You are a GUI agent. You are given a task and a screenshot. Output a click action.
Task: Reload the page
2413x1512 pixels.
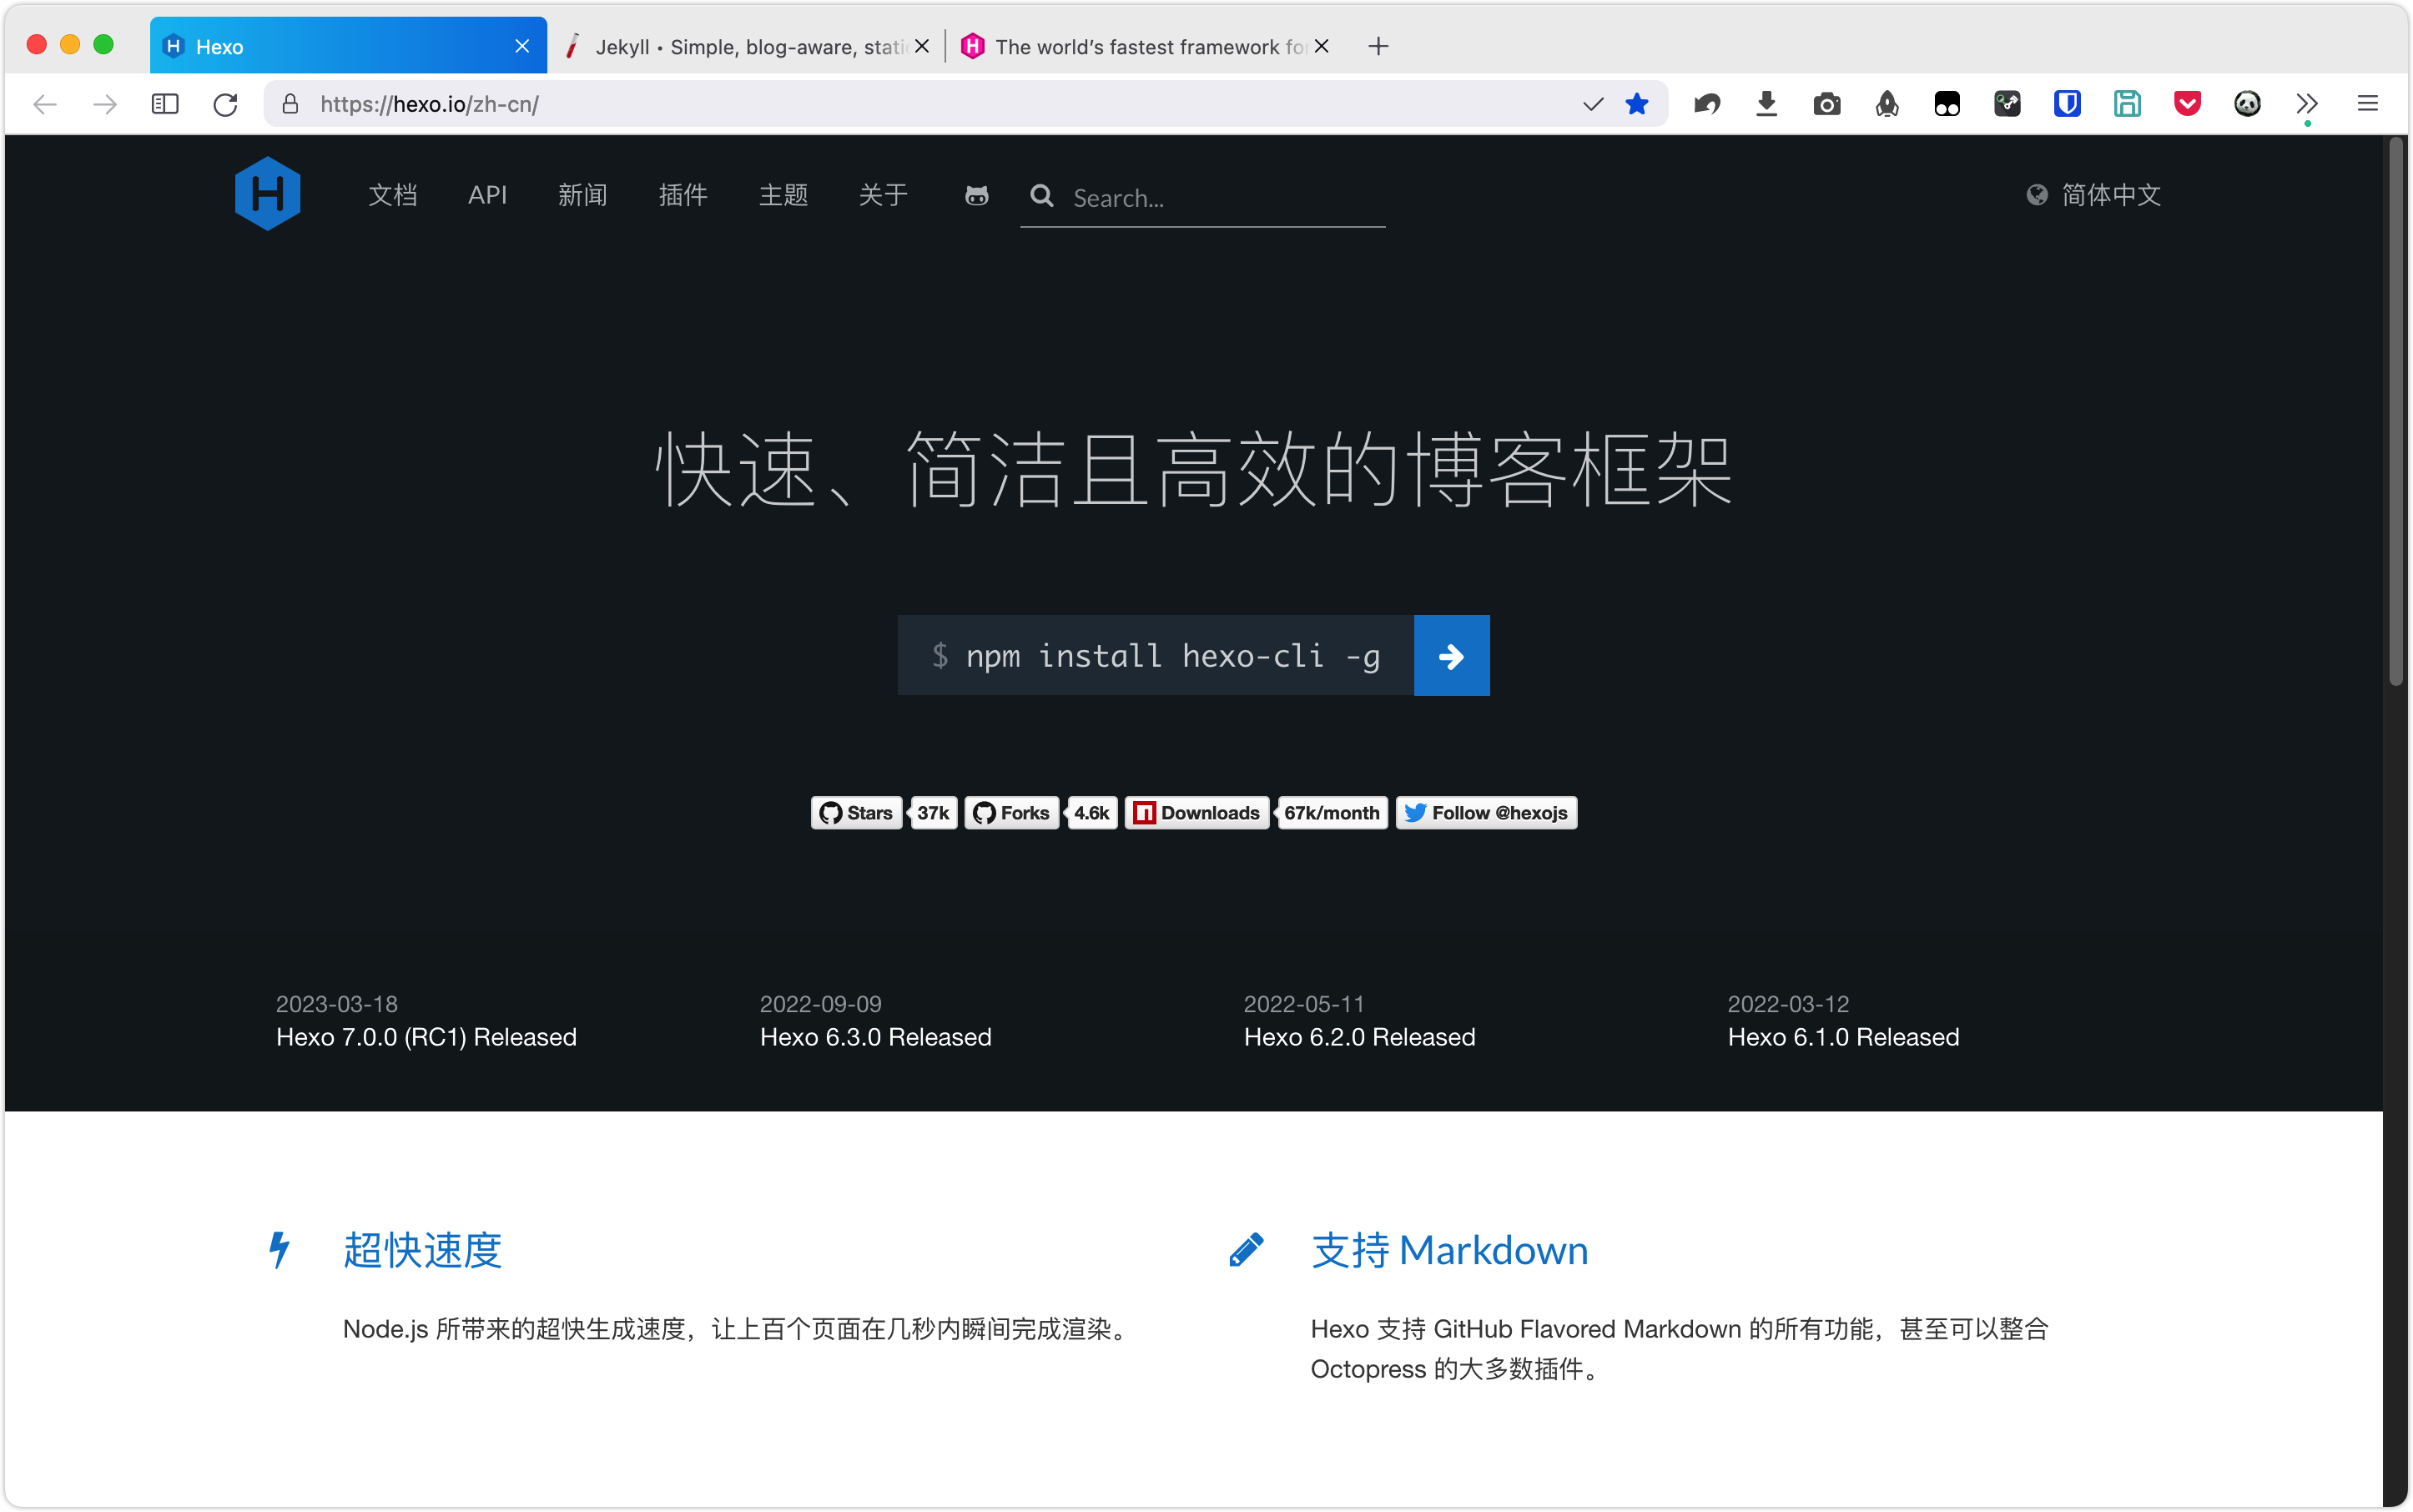[x=226, y=104]
